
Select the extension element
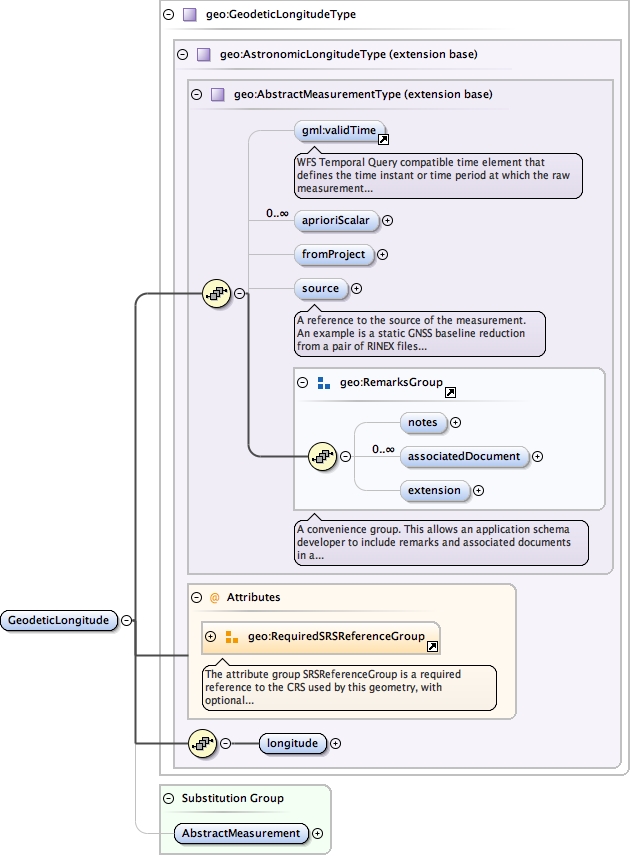(434, 490)
